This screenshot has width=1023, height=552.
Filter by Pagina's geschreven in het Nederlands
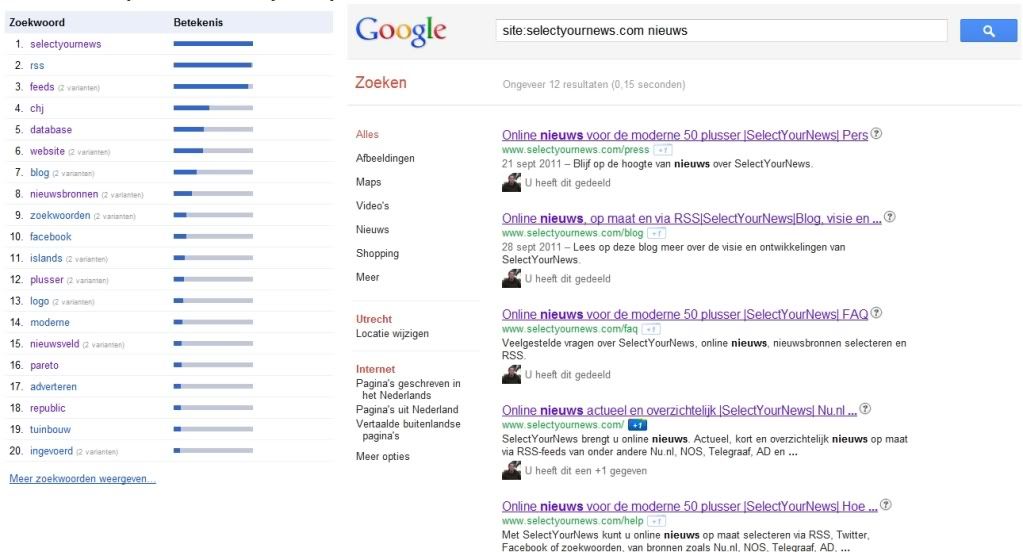[x=408, y=390]
